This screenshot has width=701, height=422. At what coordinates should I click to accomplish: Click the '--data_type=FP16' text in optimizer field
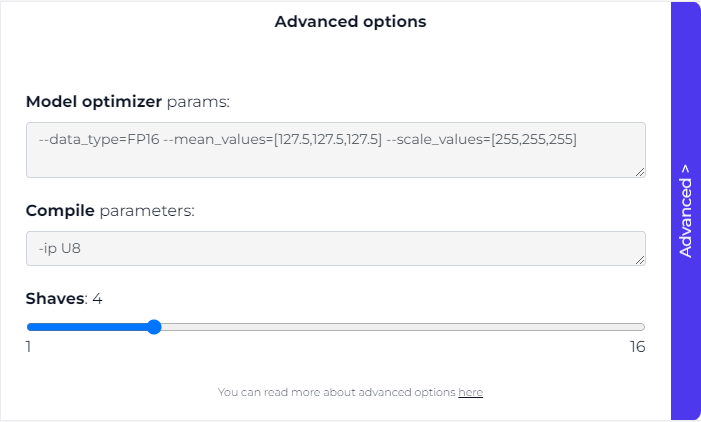[x=96, y=140]
